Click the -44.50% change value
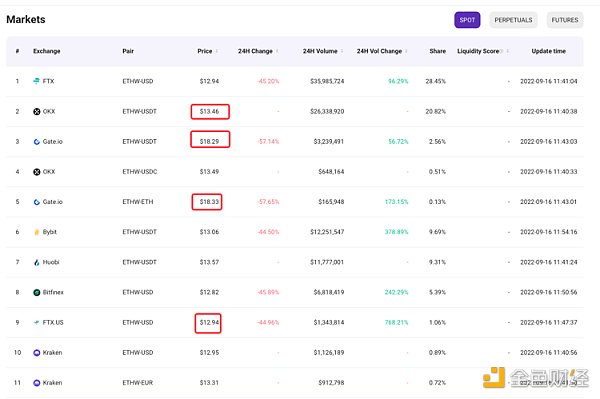The height and width of the screenshot is (399, 600). coord(268,232)
